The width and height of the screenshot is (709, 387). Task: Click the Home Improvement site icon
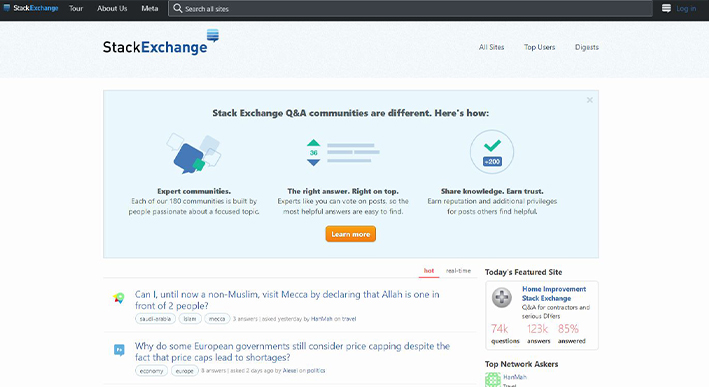(502, 297)
